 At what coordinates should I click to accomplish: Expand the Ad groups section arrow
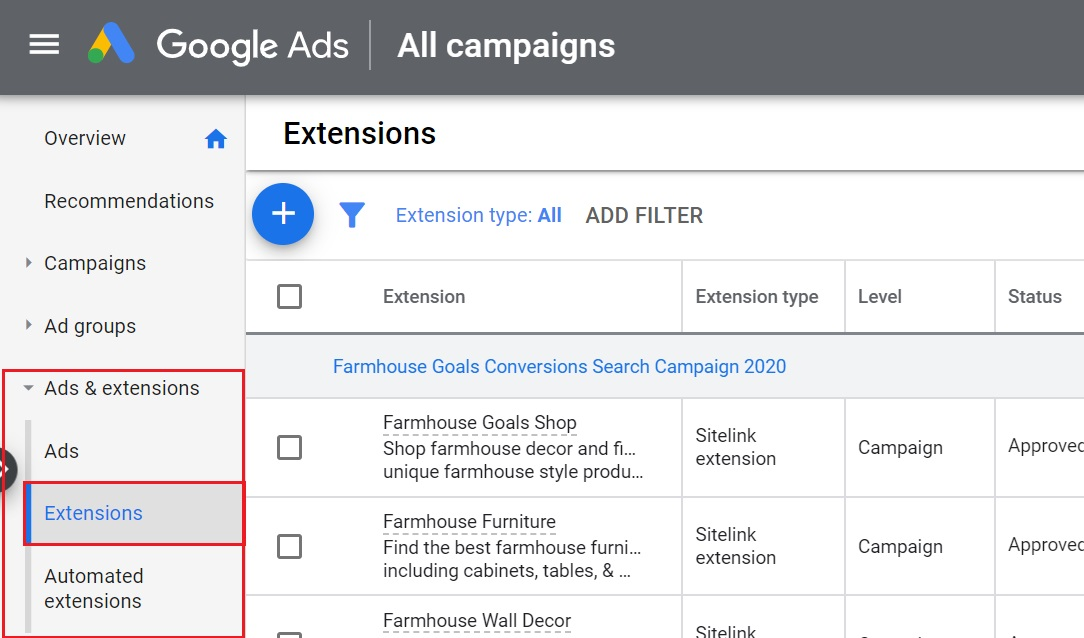(28, 326)
